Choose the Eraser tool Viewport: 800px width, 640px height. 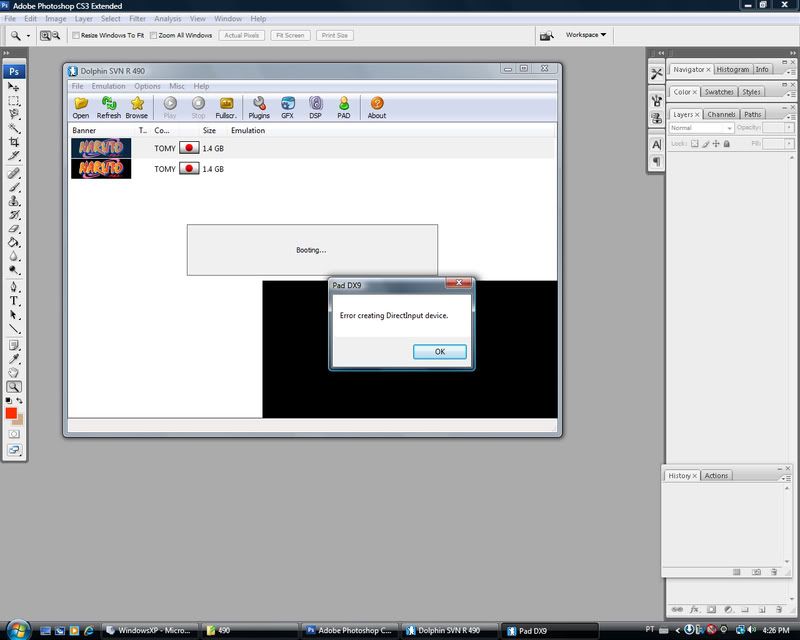pyautogui.click(x=14, y=229)
